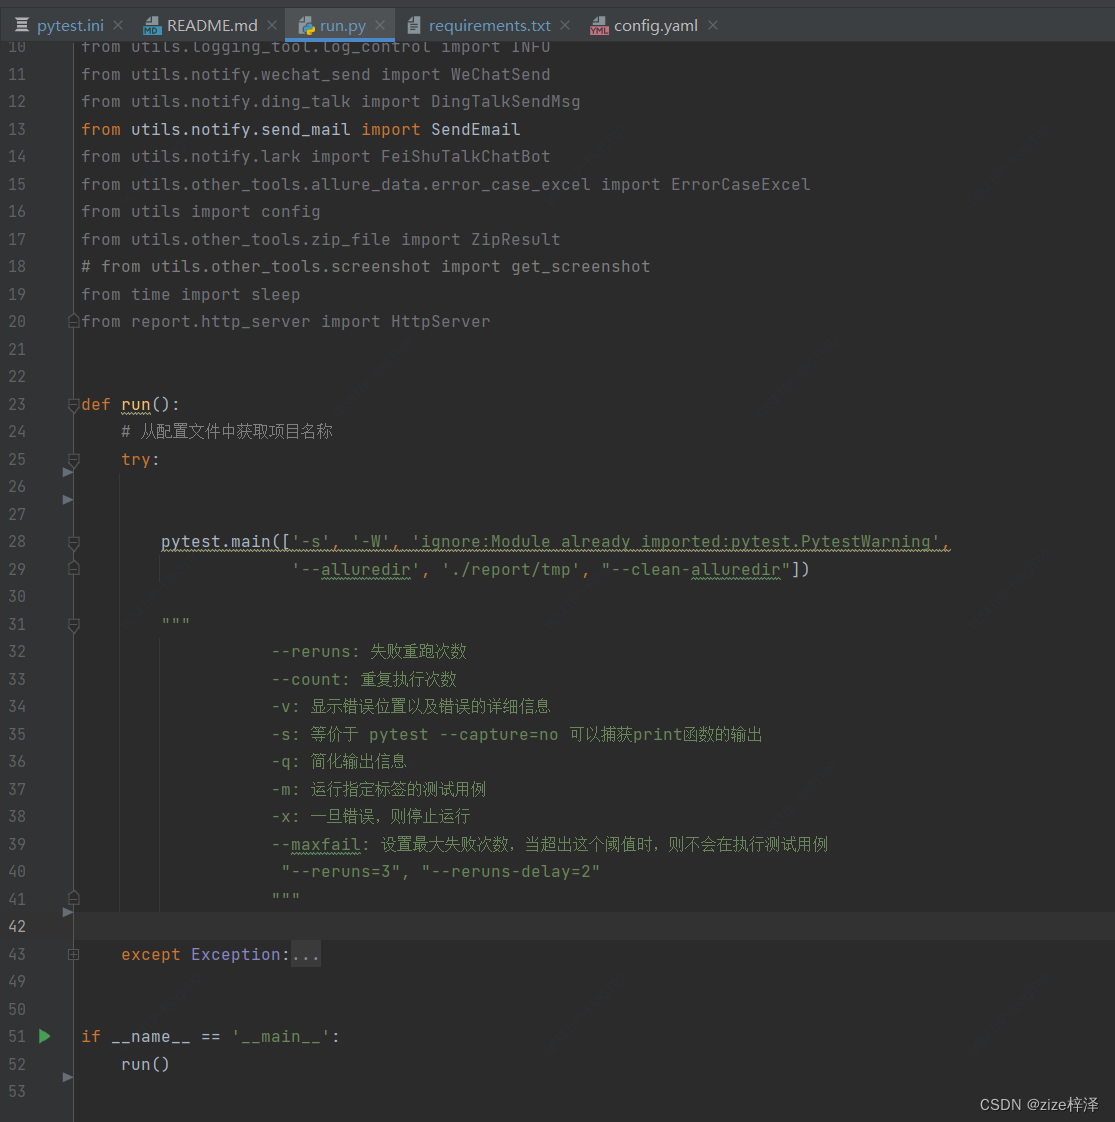Click on SendEmail import name

475,130
